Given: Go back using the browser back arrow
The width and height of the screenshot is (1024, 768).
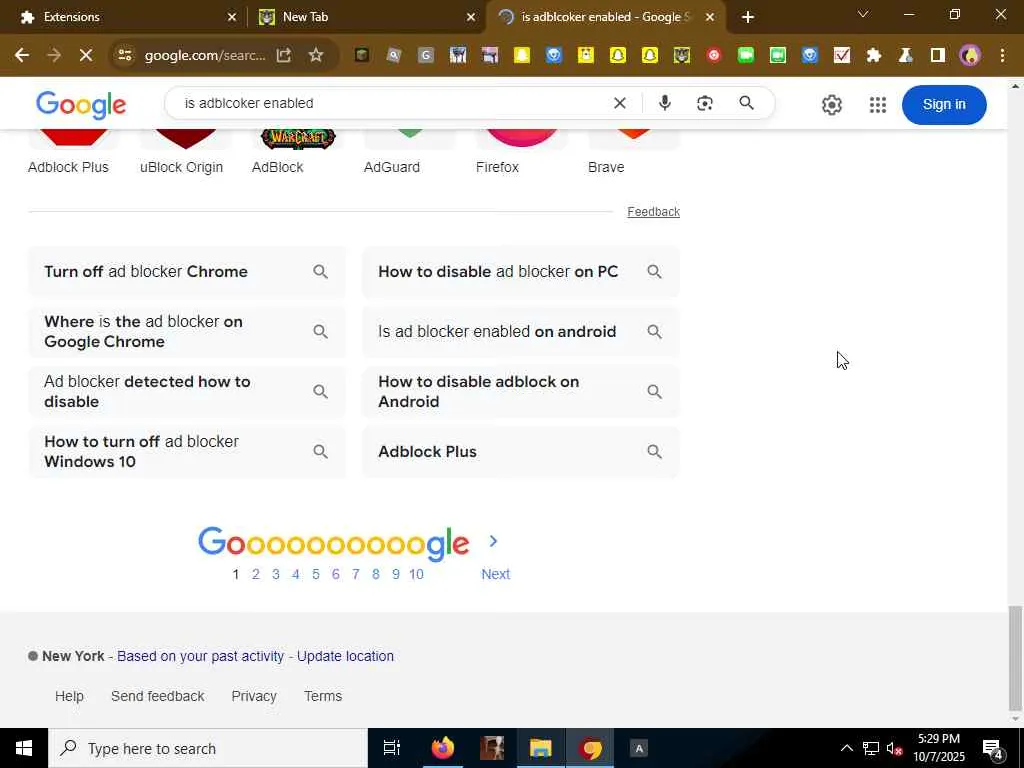Looking at the screenshot, I should point(22,56).
